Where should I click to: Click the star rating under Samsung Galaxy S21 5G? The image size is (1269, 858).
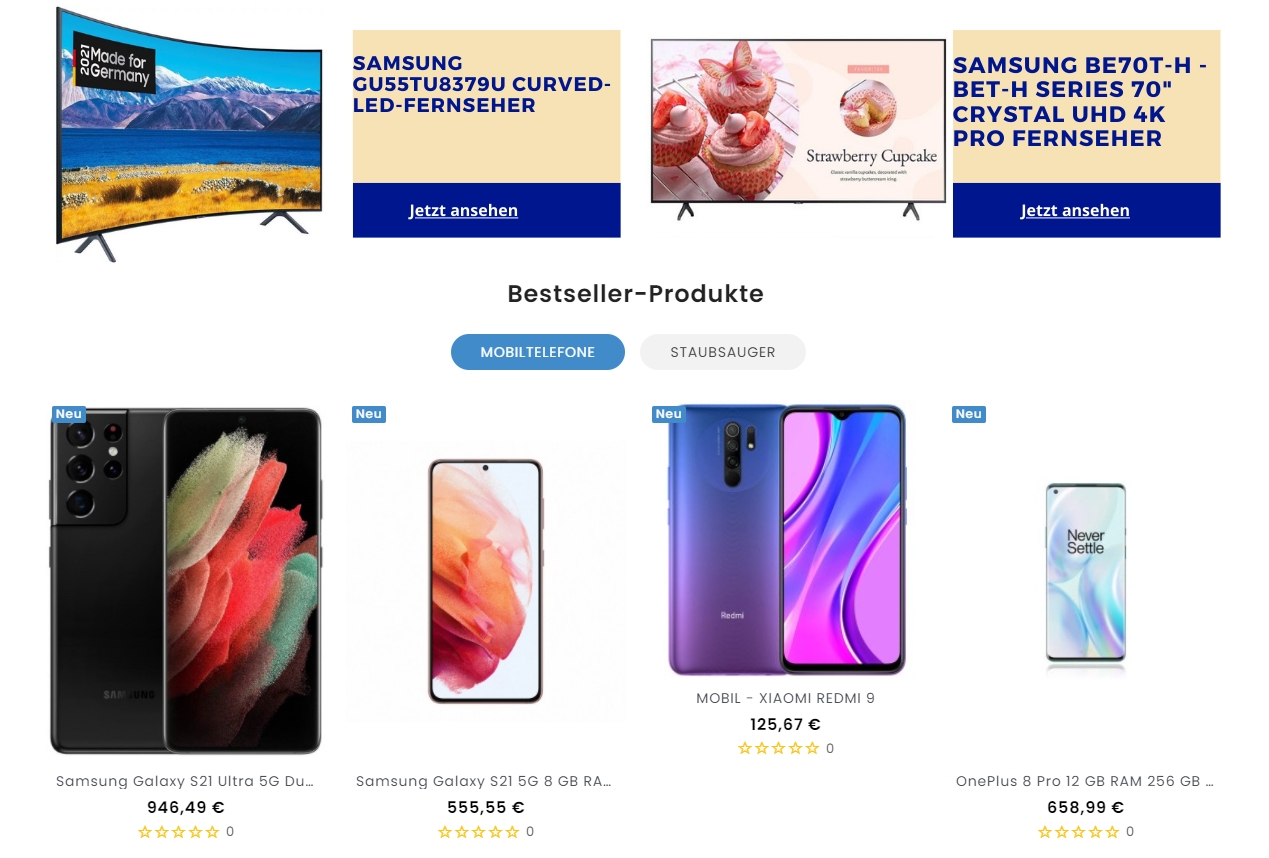click(479, 831)
